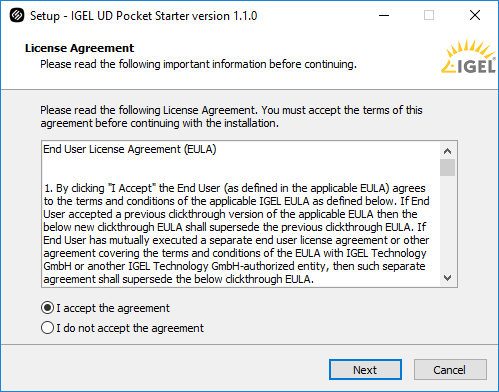Click the "Please read the following License Agreement" instruction
The height and width of the screenshot is (392, 499).
(231, 117)
